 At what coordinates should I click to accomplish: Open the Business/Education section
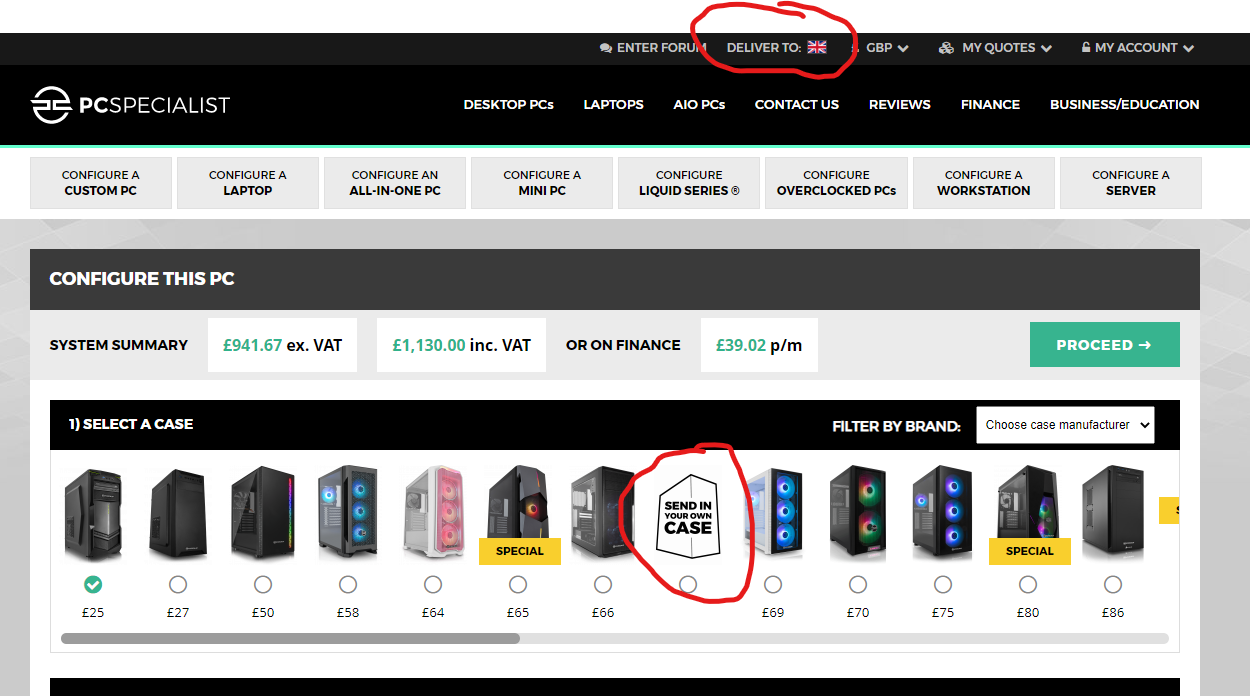(1125, 104)
